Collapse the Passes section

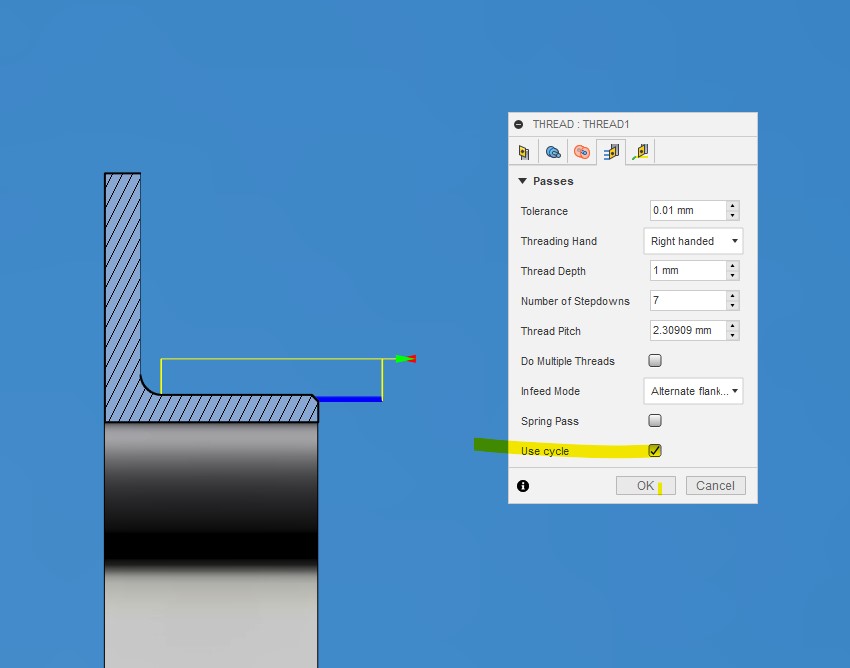522,181
